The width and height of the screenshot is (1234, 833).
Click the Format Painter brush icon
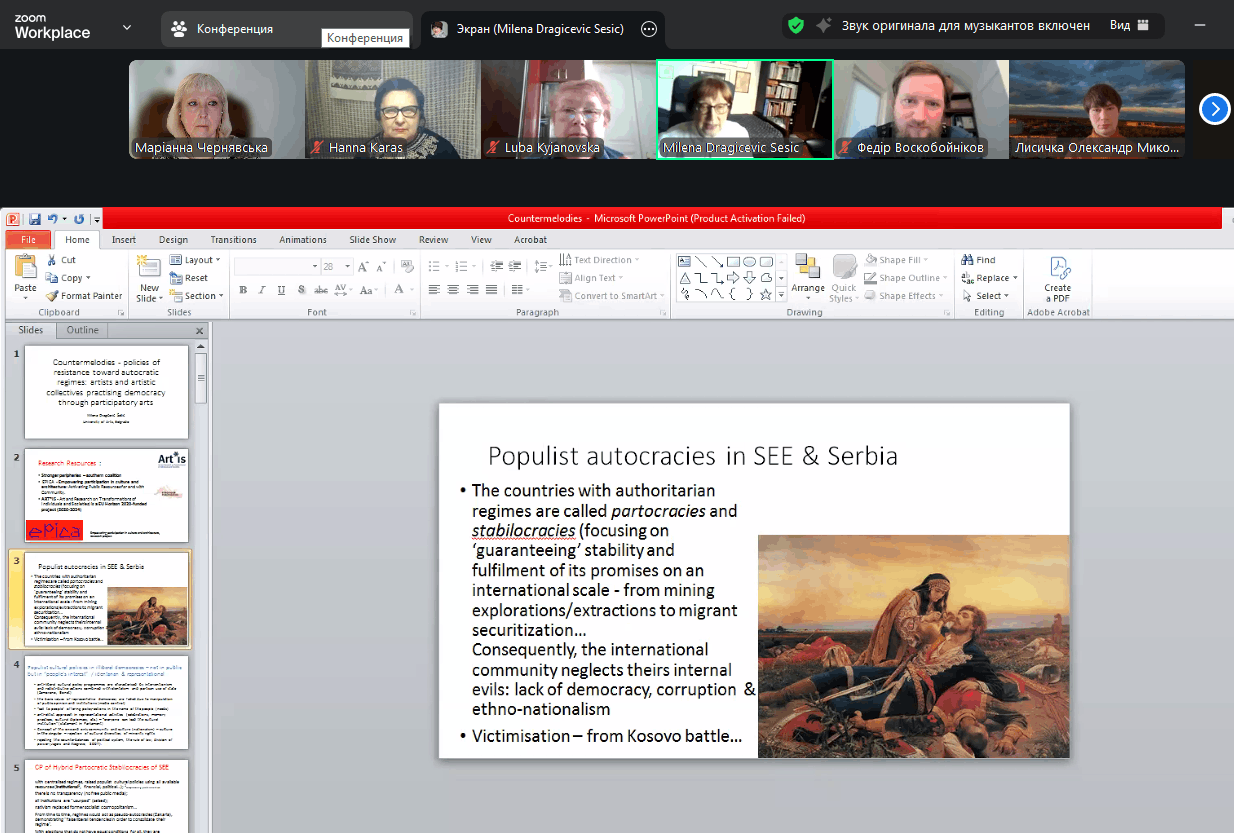53,296
